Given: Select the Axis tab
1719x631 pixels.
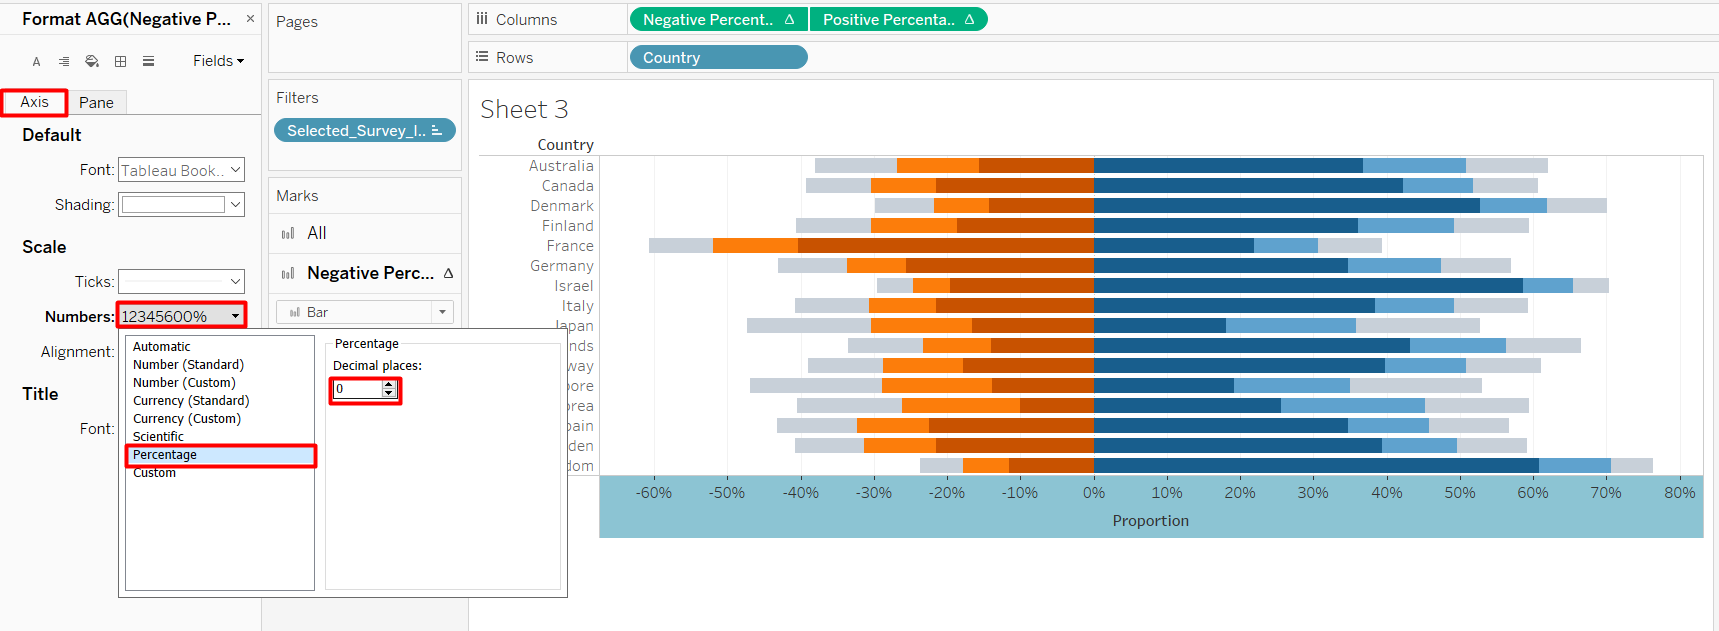Looking at the screenshot, I should click(x=34, y=102).
